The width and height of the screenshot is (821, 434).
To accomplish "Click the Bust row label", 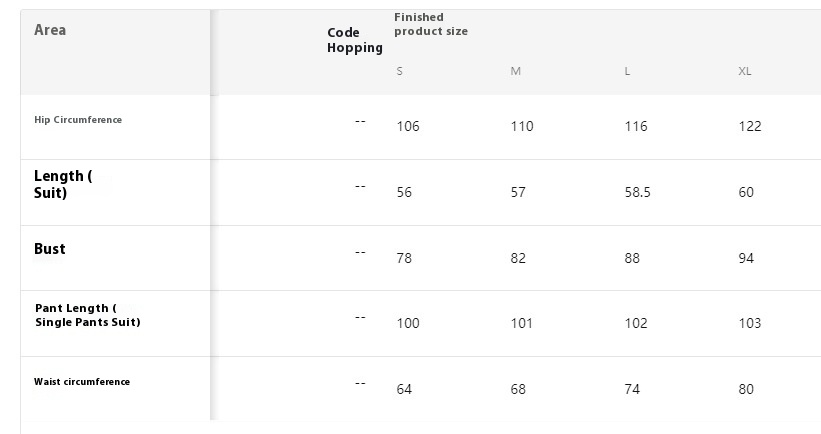I will (50, 249).
